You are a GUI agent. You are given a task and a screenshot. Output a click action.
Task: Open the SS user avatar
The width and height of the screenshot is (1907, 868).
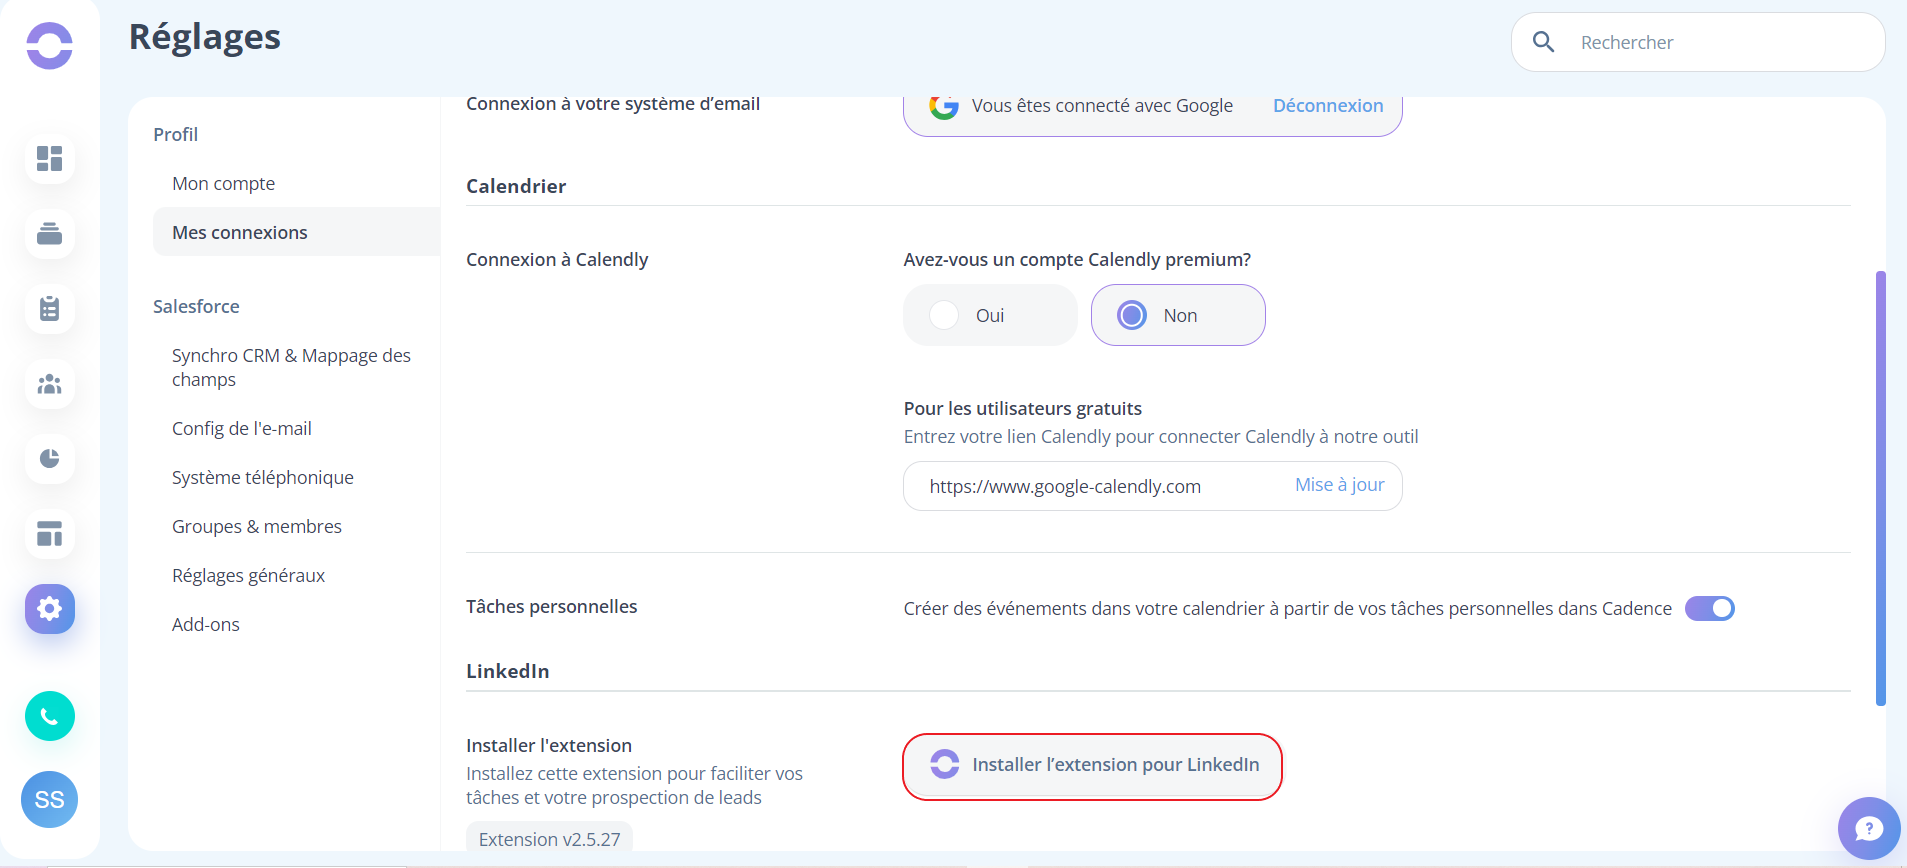click(x=49, y=799)
